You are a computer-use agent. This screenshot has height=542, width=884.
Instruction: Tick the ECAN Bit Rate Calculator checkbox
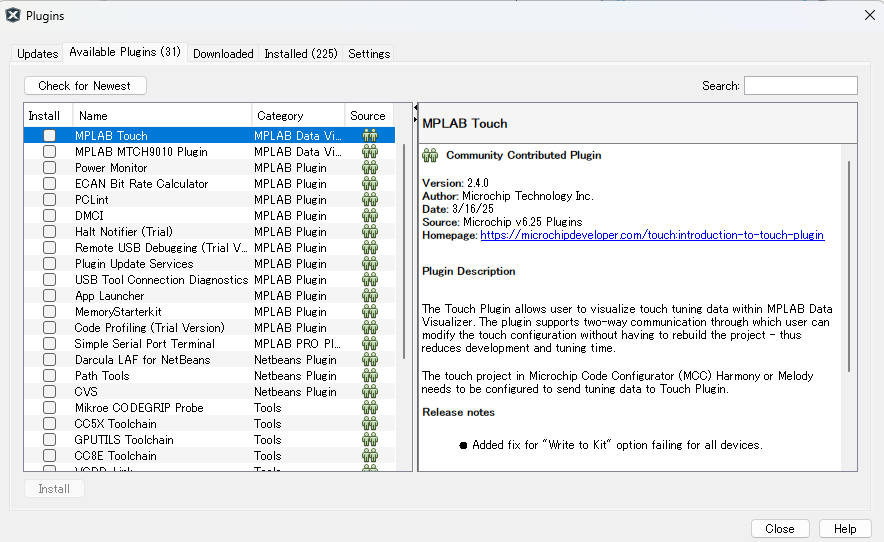pos(49,184)
